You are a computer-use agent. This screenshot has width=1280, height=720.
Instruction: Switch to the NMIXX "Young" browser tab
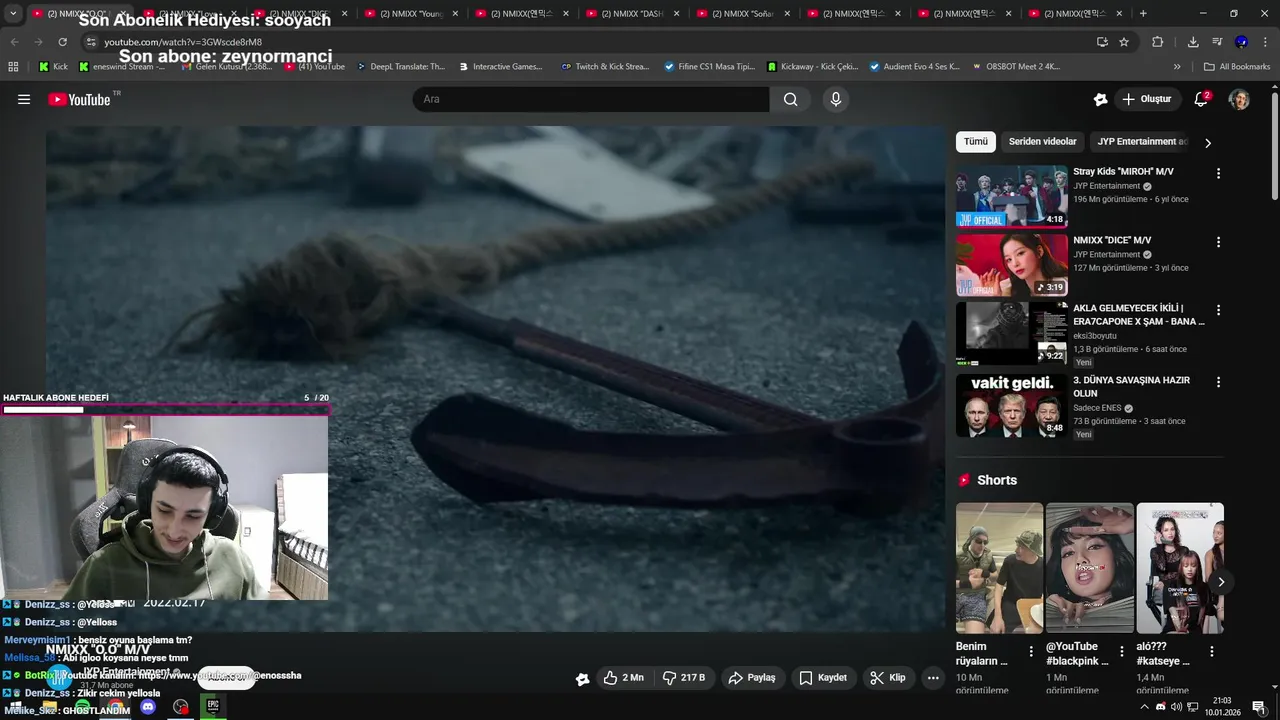click(409, 14)
